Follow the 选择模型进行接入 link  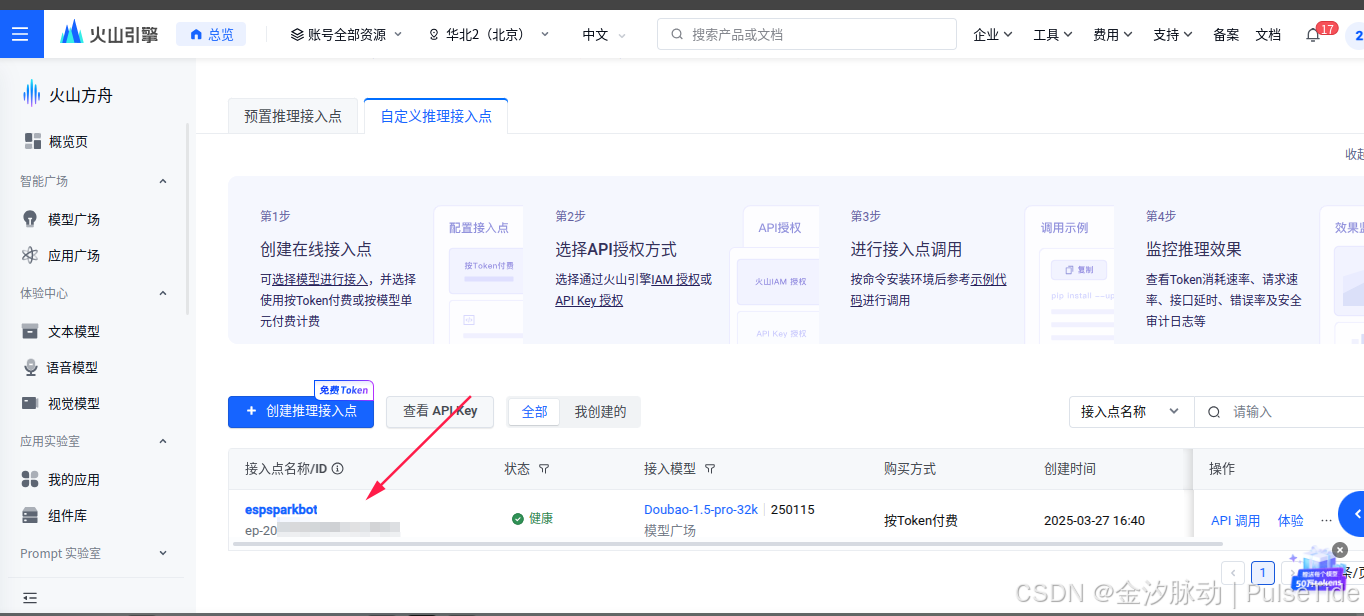coord(320,280)
